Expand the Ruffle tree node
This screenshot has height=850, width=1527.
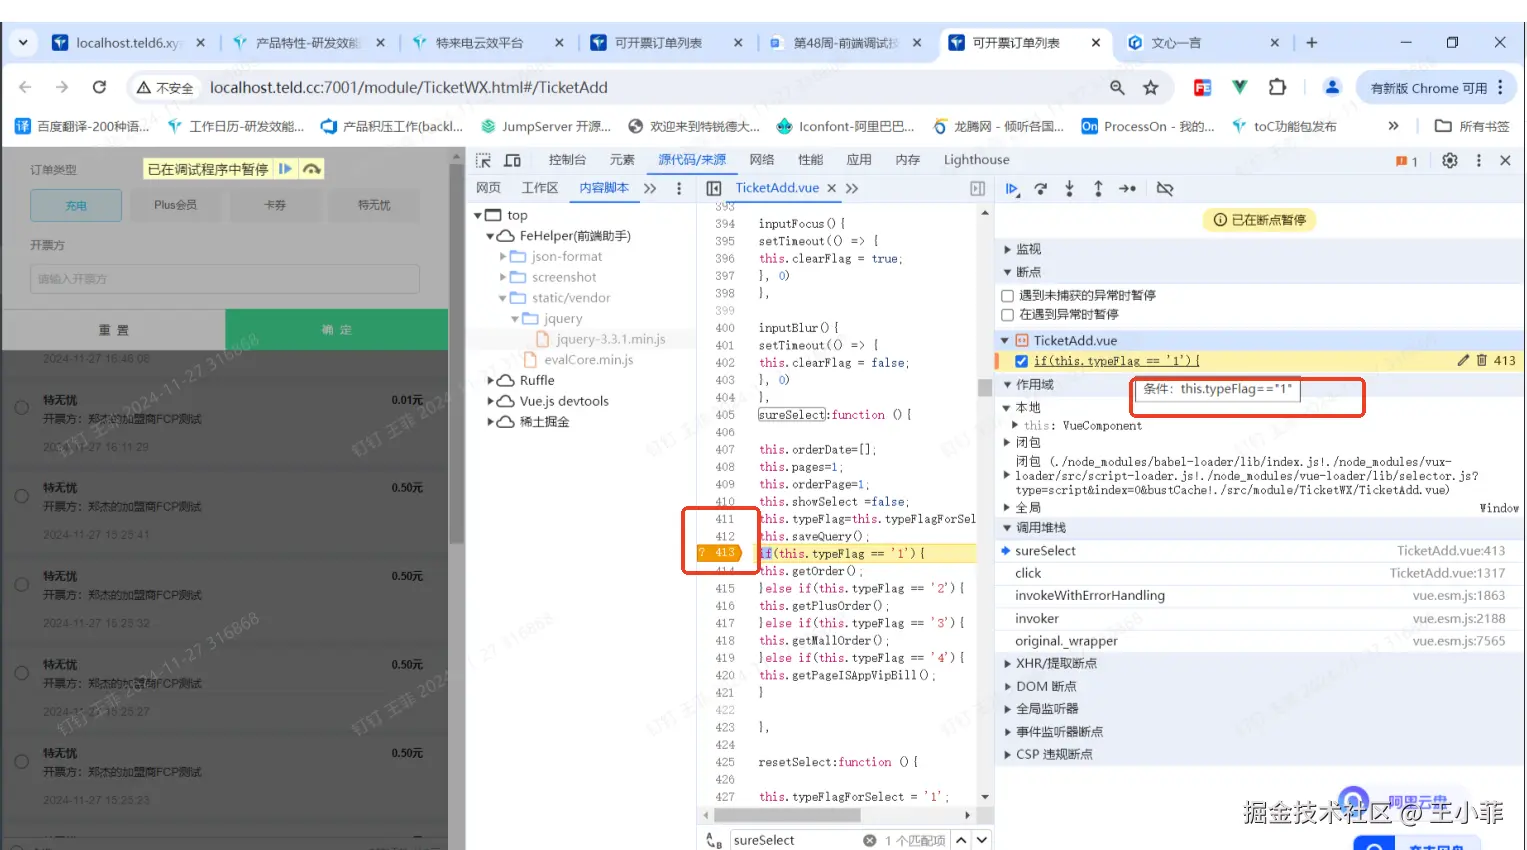pyautogui.click(x=491, y=381)
